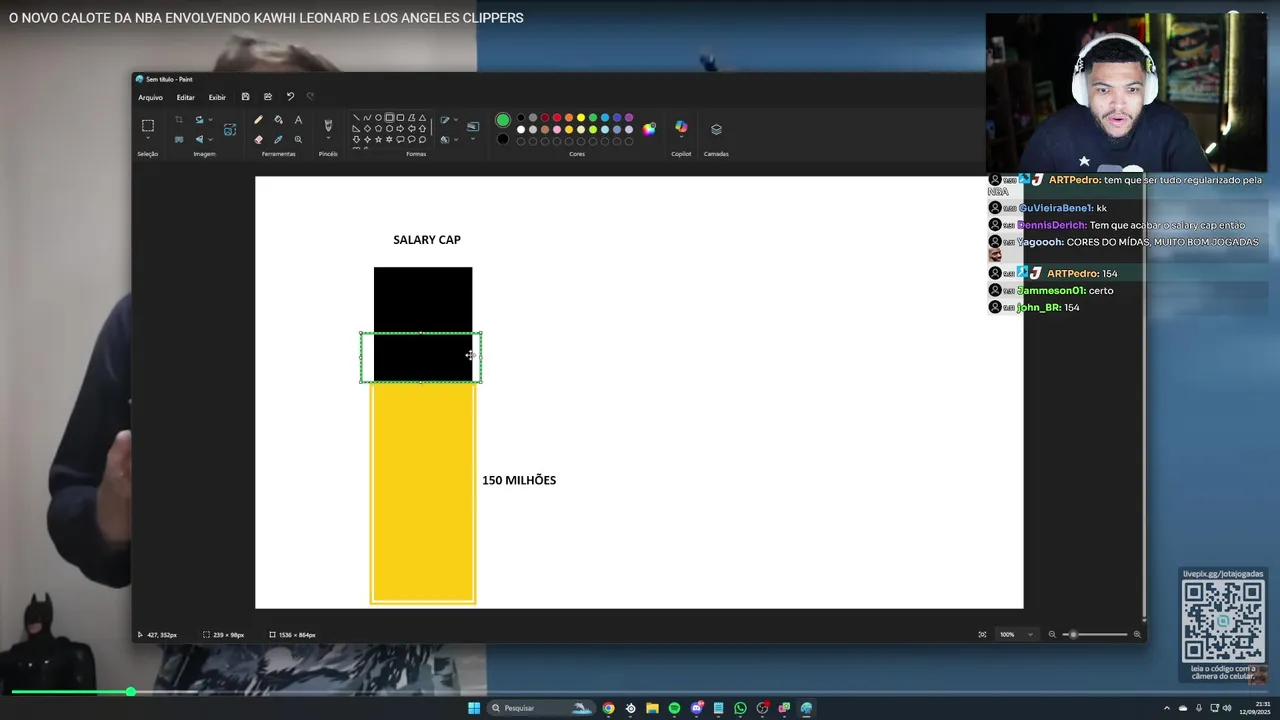Choose the Hexagon shape
This screenshot has width=1280, height=720.
click(x=389, y=129)
